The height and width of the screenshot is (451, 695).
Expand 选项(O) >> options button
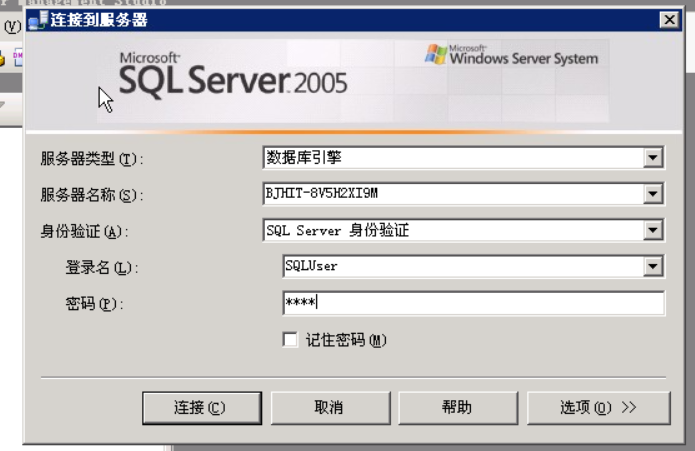(598, 408)
